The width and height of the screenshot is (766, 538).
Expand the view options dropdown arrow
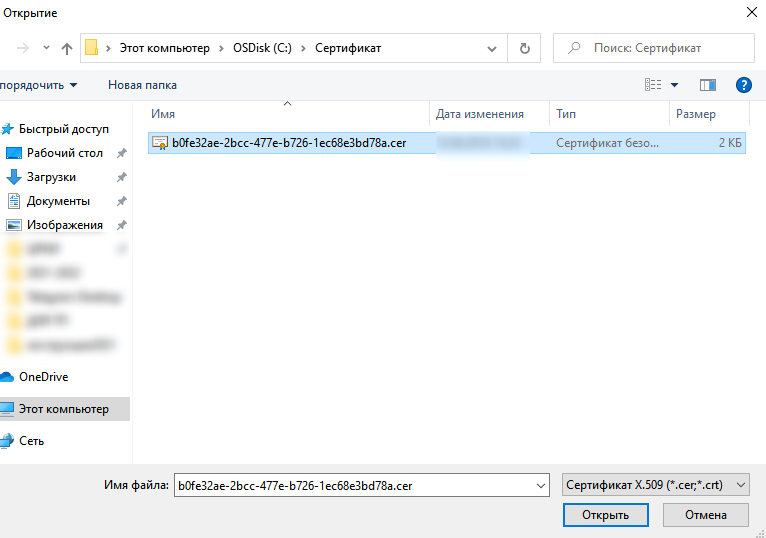pyautogui.click(x=675, y=86)
